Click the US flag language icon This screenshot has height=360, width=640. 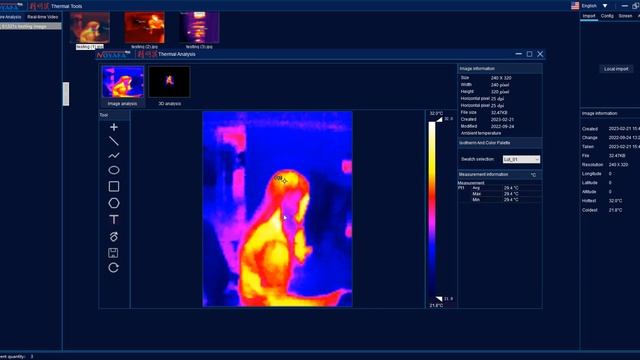(x=575, y=6)
